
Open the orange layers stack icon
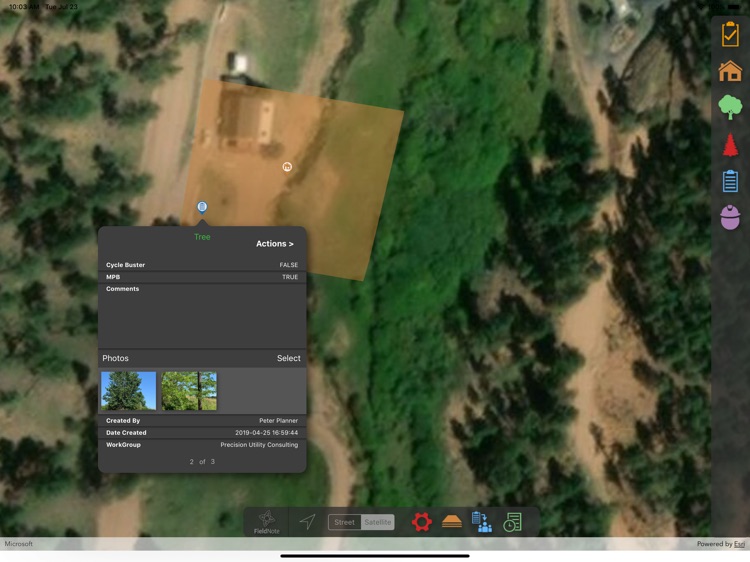pos(452,521)
